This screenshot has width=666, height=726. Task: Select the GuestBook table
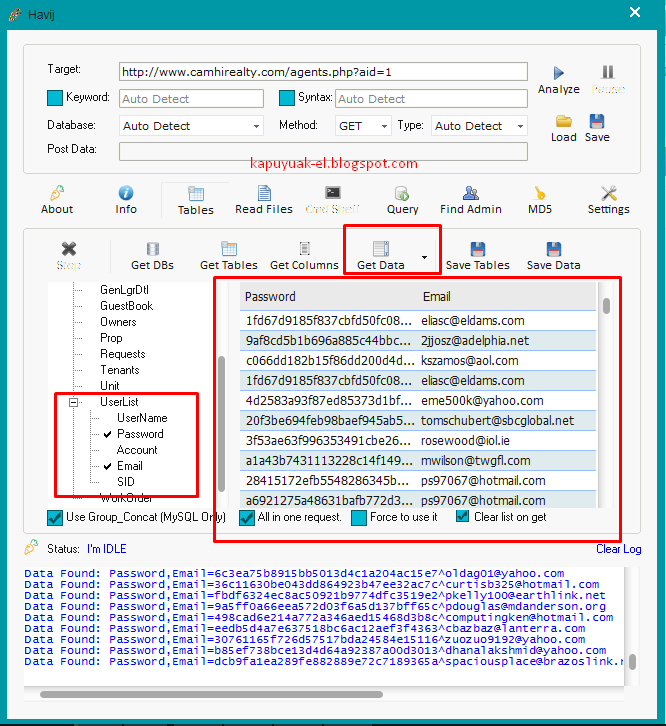coord(126,306)
